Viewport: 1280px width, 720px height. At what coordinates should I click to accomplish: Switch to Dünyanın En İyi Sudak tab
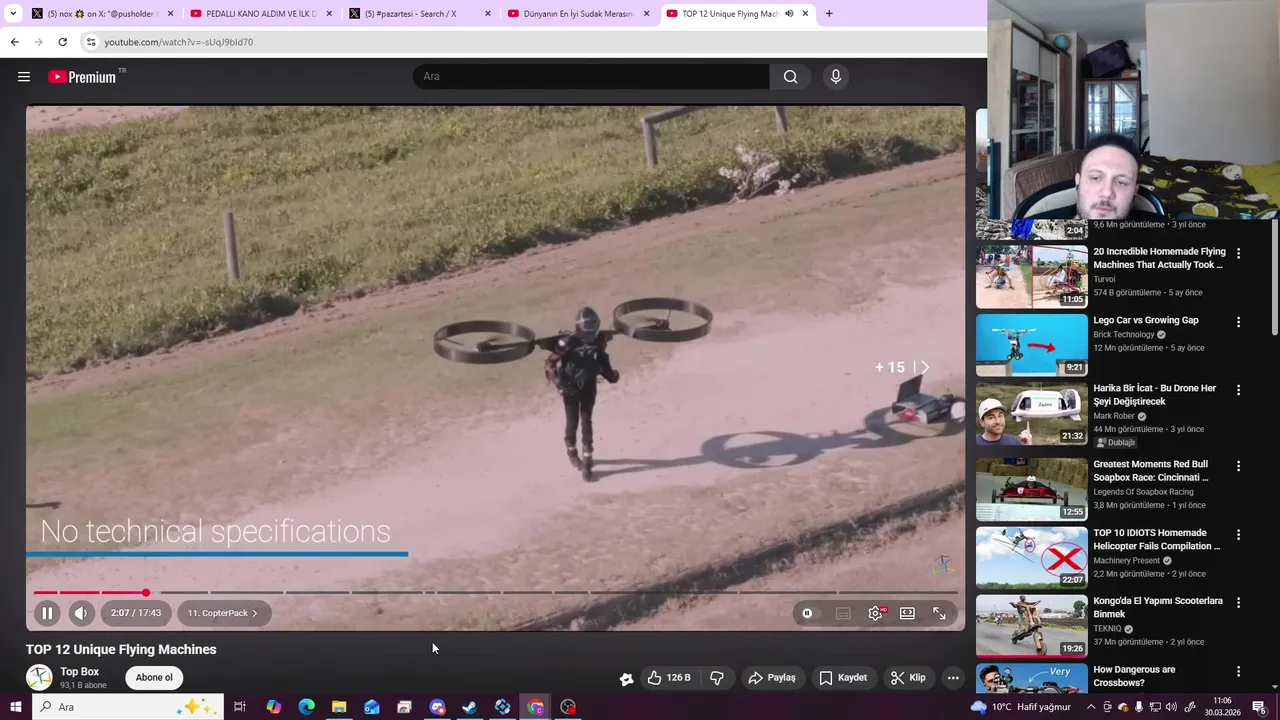579,14
